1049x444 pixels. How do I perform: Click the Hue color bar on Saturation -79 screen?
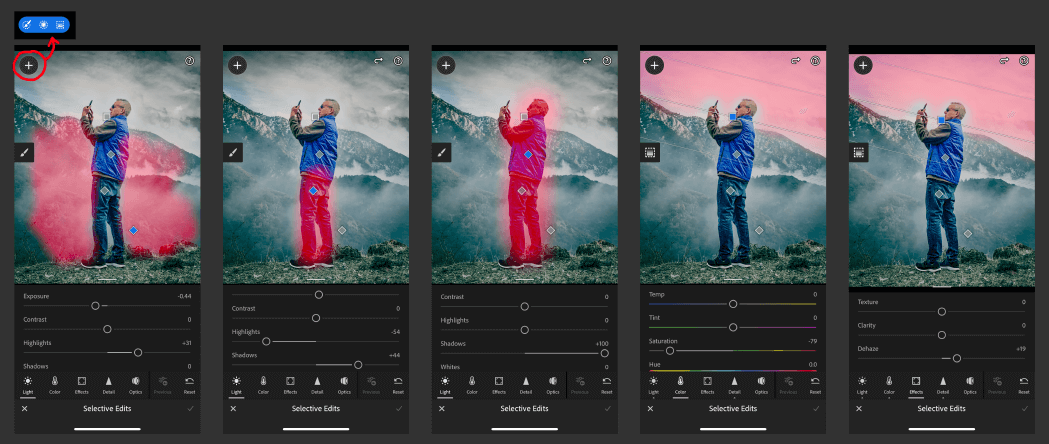point(733,370)
